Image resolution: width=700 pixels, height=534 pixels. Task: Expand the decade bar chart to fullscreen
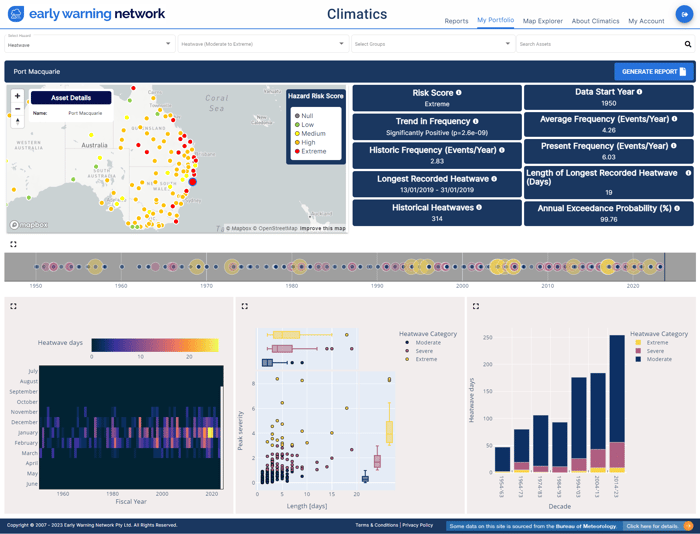pos(476,306)
